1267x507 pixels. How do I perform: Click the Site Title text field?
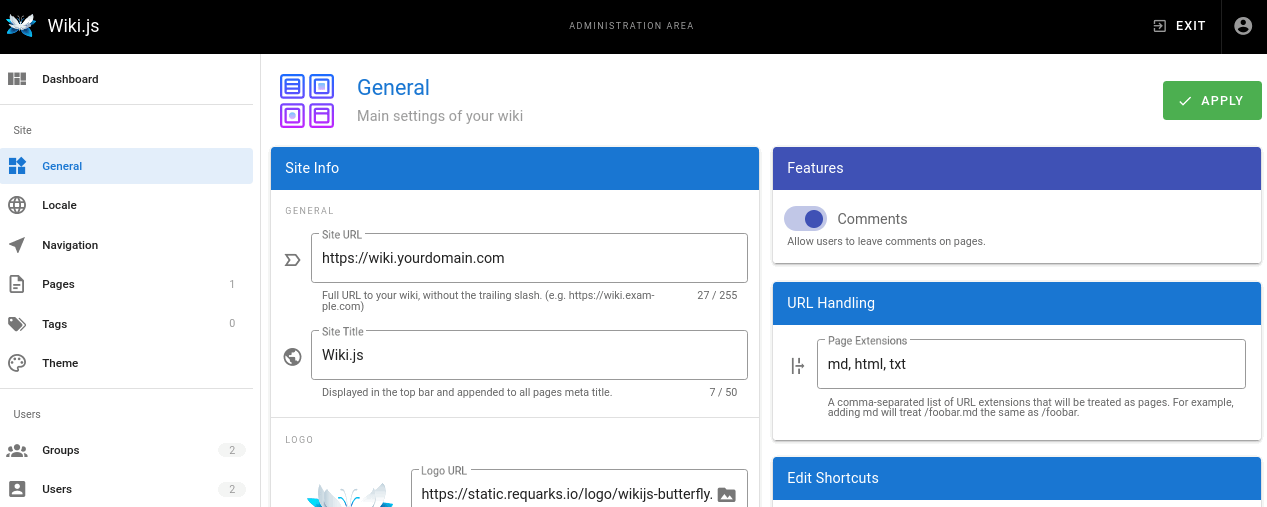click(528, 355)
